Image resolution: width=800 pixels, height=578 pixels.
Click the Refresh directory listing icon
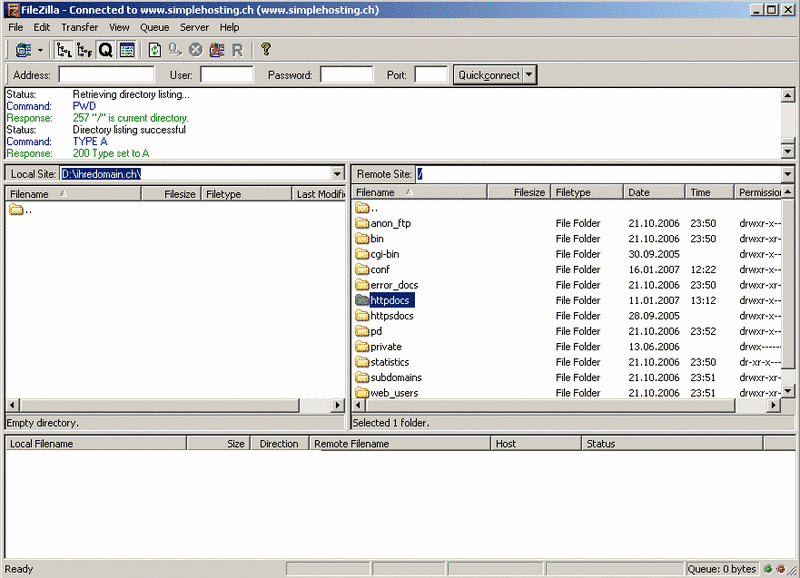[x=155, y=50]
